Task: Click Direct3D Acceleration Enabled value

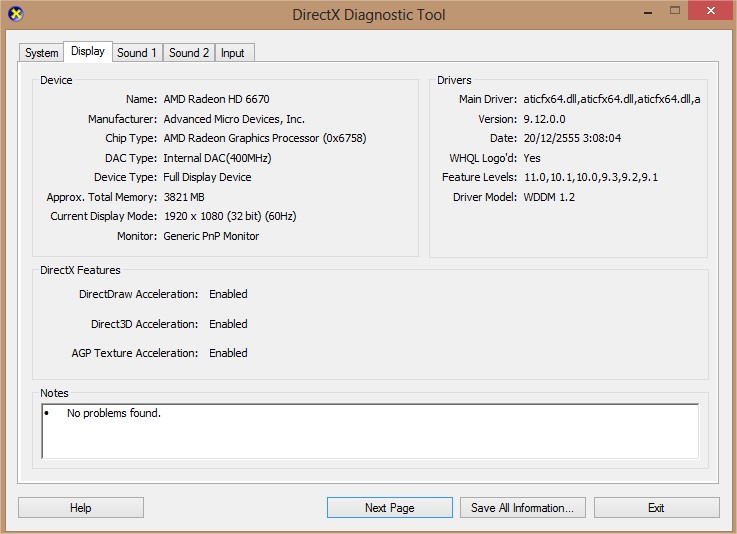Action: [x=228, y=324]
